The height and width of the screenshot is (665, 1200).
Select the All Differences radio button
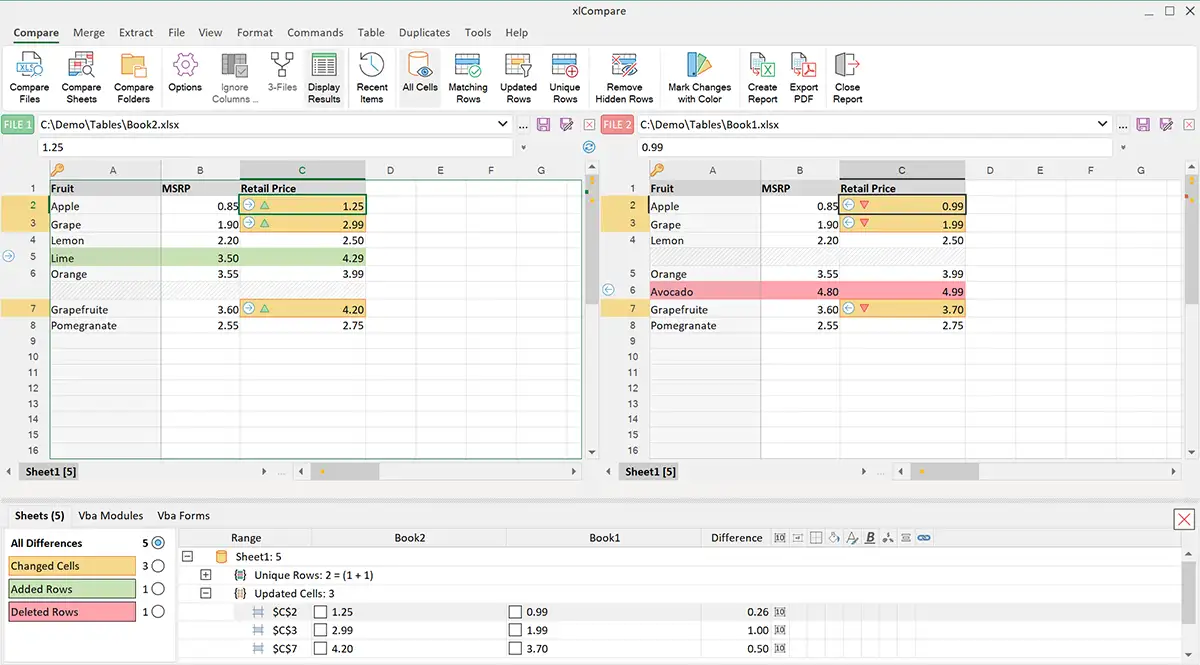click(x=158, y=543)
